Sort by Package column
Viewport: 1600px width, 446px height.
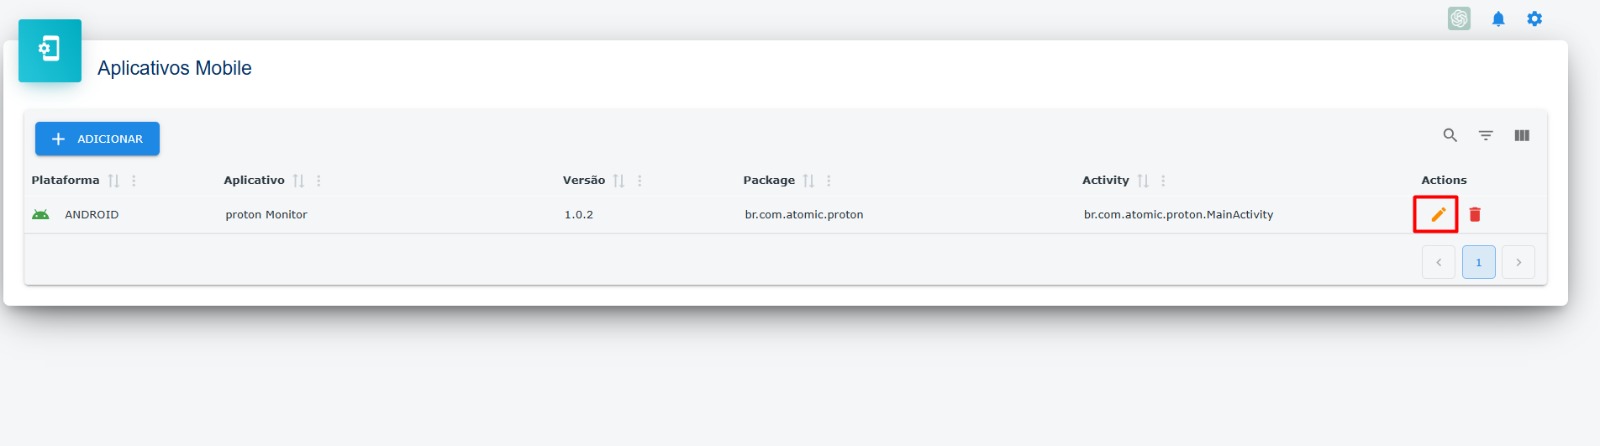pyautogui.click(x=809, y=181)
